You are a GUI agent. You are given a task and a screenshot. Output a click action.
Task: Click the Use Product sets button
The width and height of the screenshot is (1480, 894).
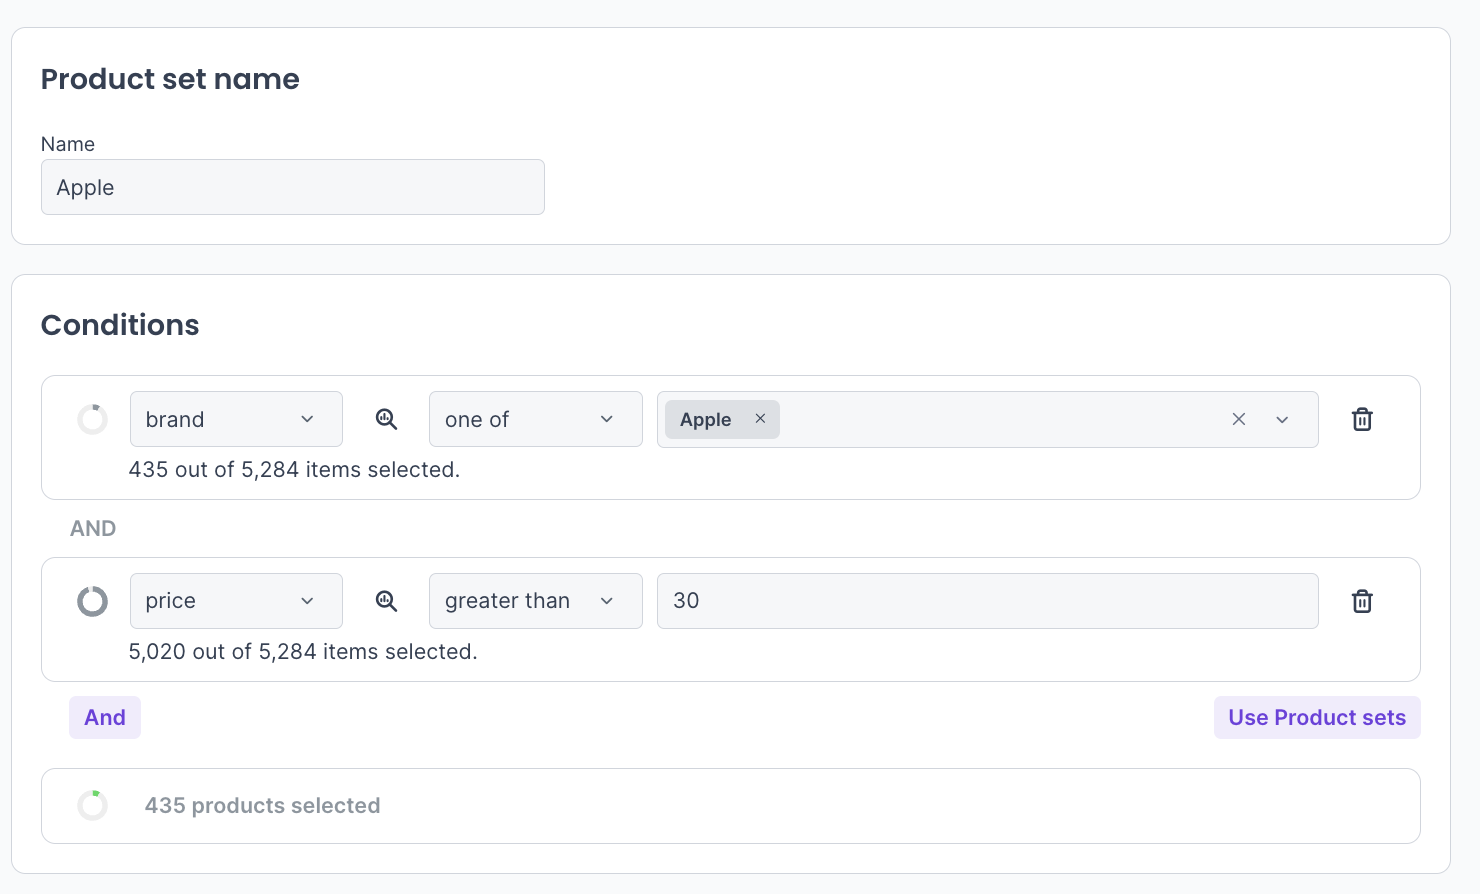click(x=1316, y=717)
